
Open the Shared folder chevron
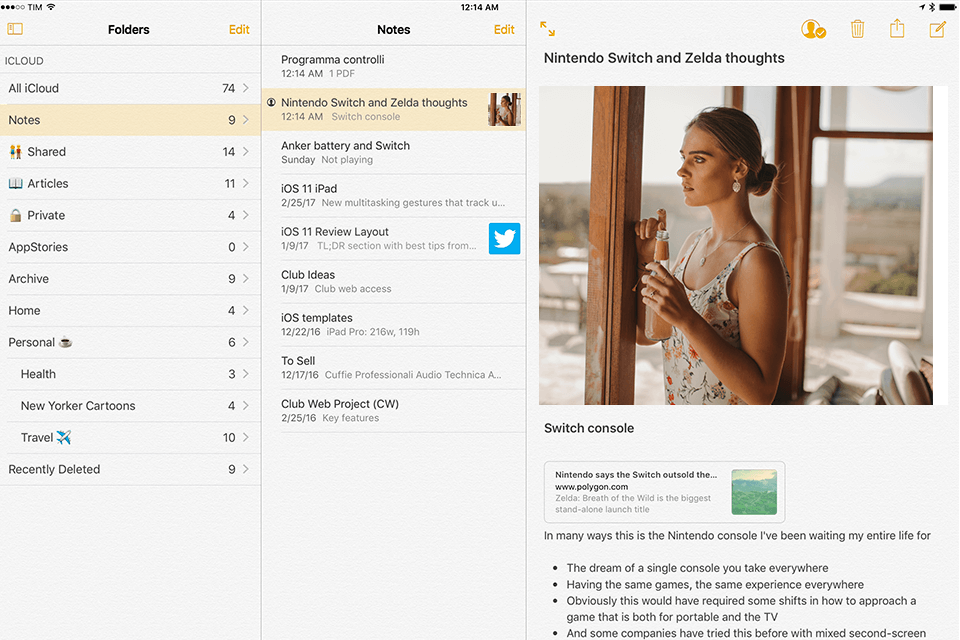click(x=246, y=151)
